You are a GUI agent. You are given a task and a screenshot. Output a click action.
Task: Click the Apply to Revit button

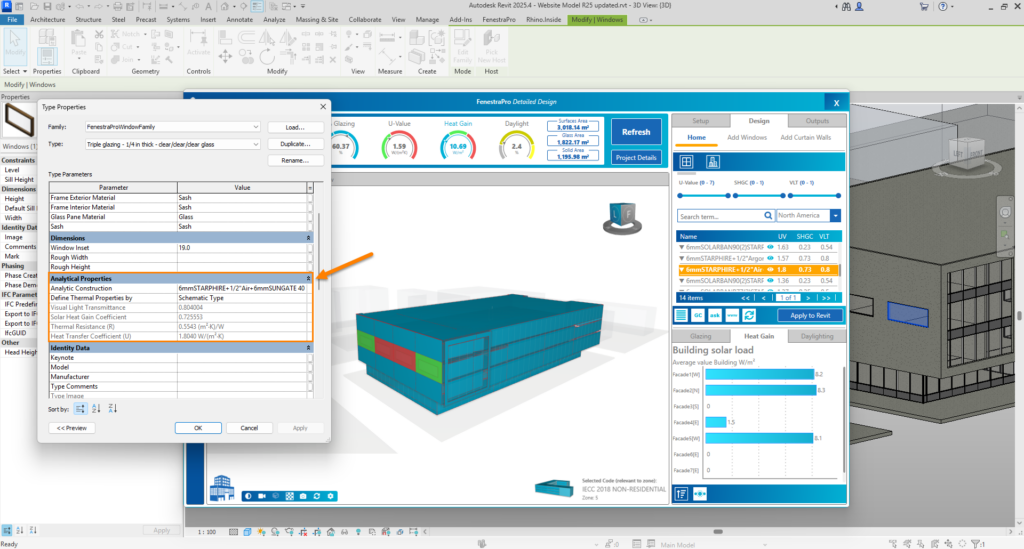coord(810,315)
